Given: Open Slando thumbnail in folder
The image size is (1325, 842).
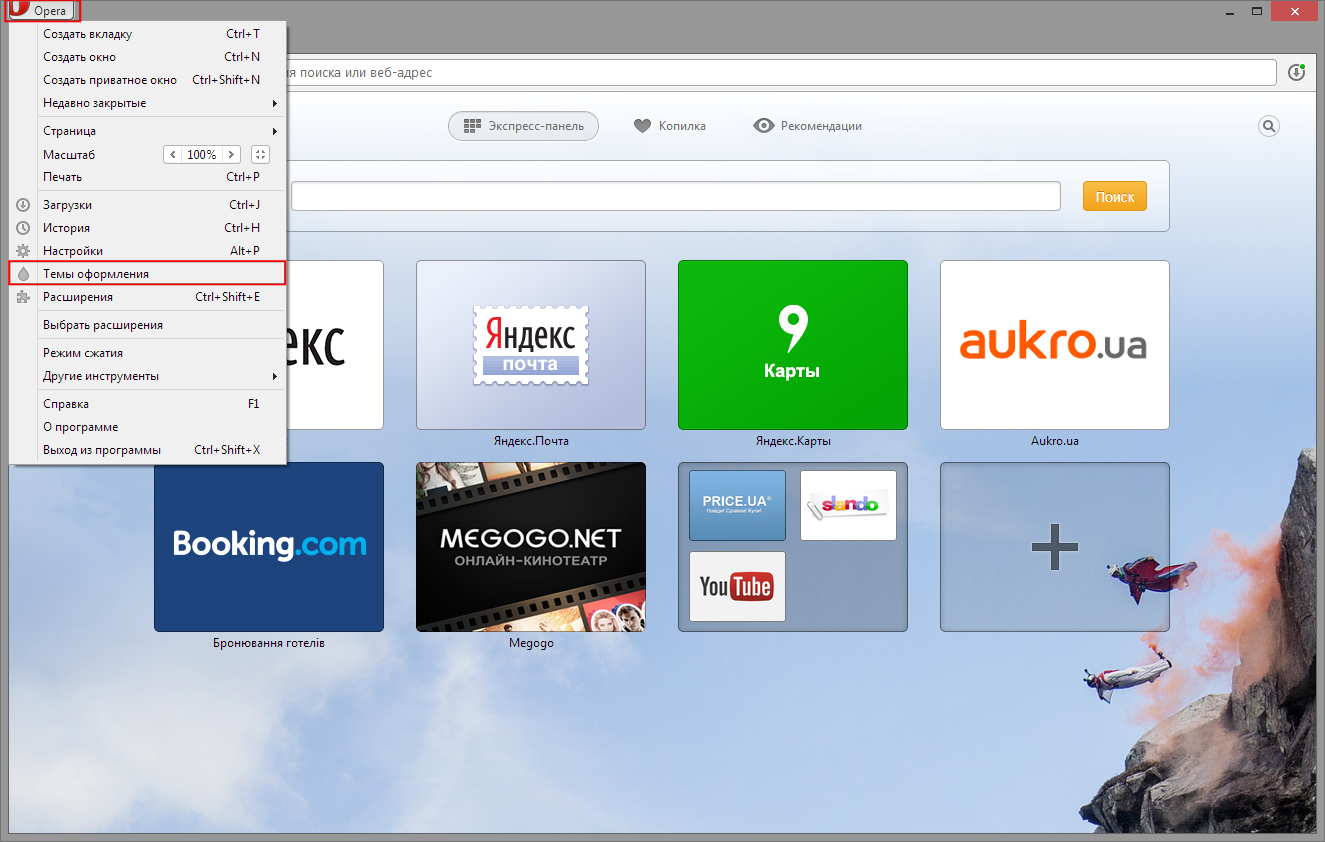Looking at the screenshot, I should [848, 506].
